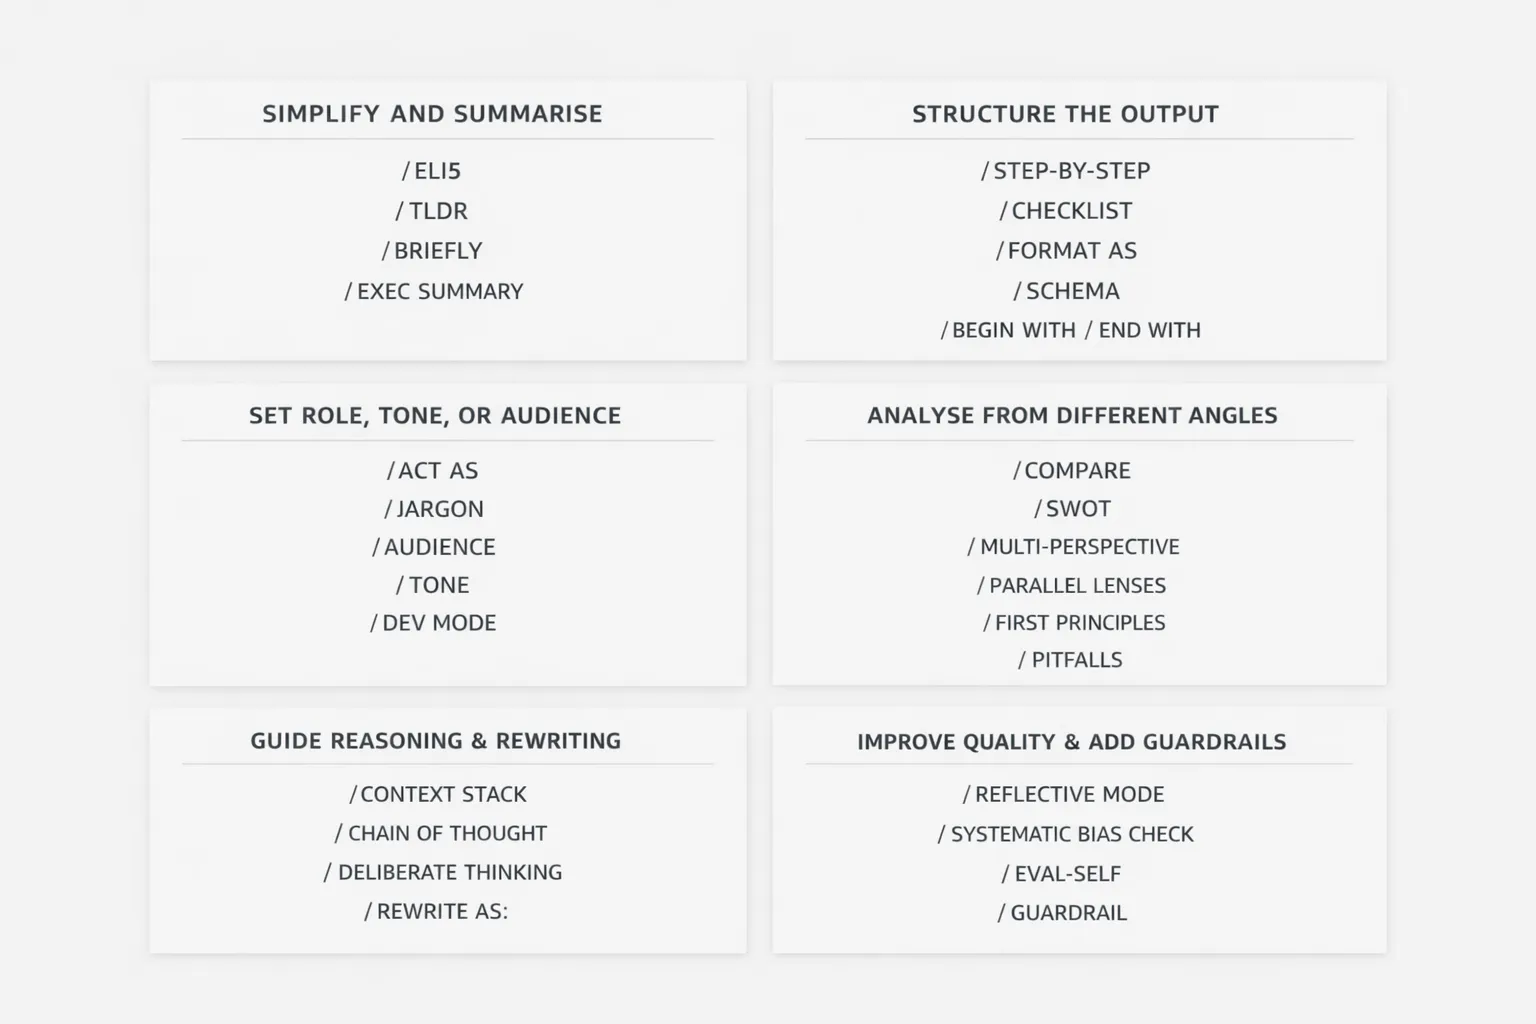This screenshot has width=1536, height=1024.
Task: Pick the /SCHEMA entry
Action: pos(1066,291)
